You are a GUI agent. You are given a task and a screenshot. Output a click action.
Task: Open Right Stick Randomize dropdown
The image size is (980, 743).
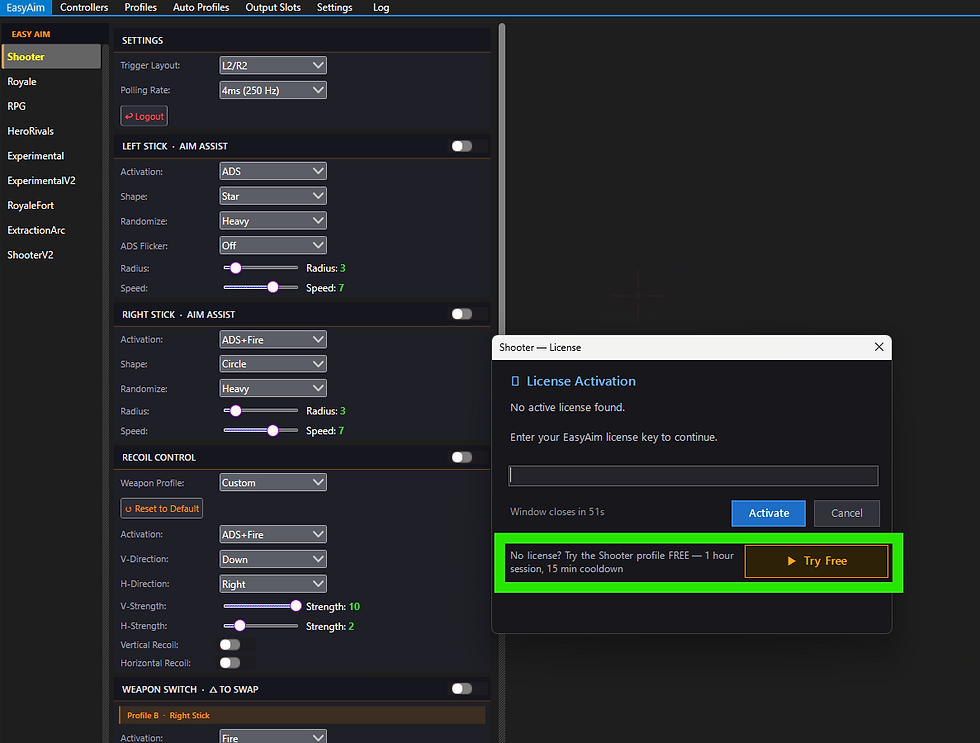pyautogui.click(x=272, y=389)
